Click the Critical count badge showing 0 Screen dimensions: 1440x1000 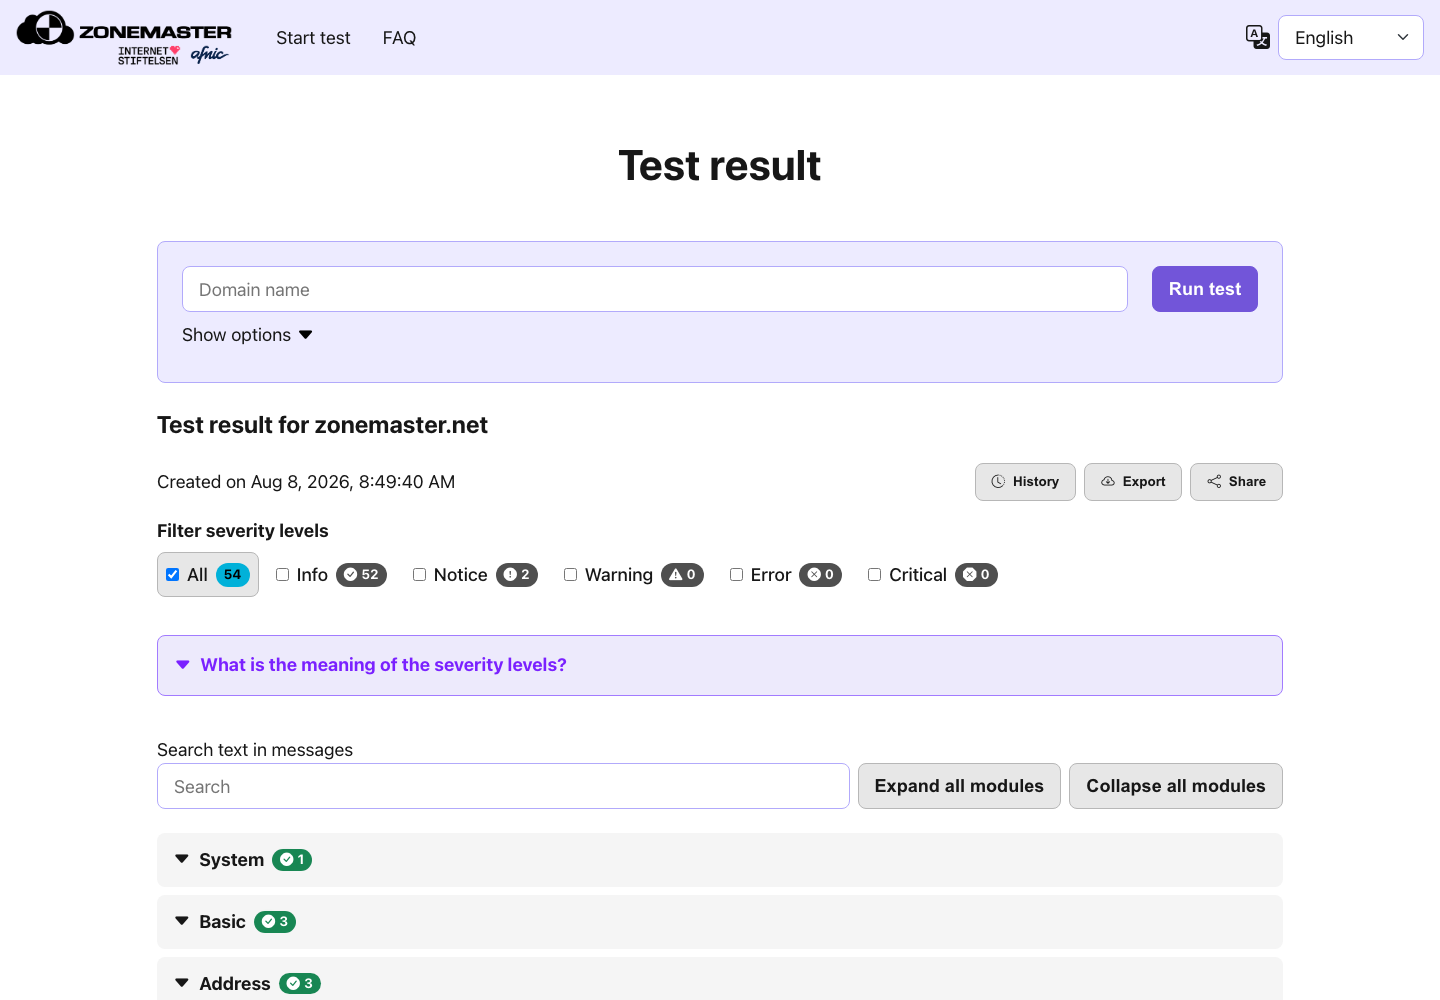(976, 575)
